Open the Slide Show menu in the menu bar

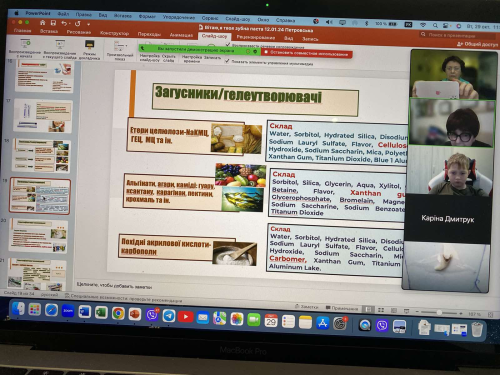(x=237, y=19)
